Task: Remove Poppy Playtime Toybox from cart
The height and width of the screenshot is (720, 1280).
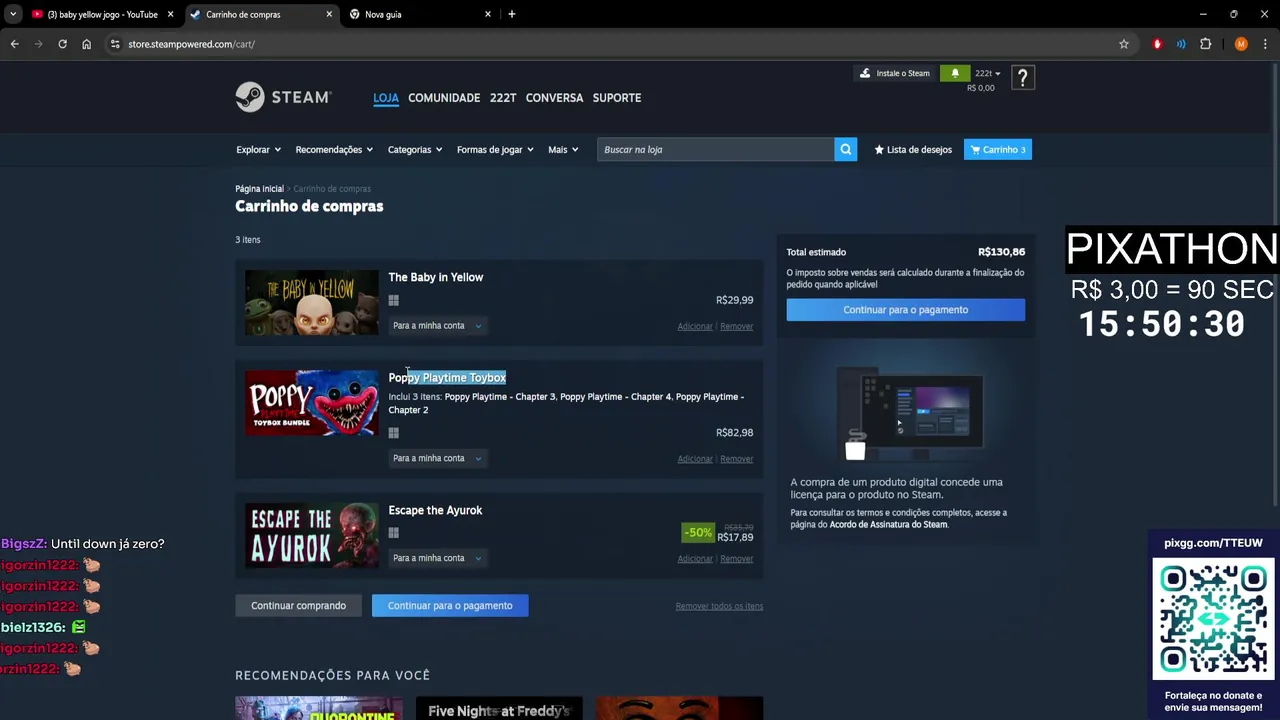Action: pos(736,459)
